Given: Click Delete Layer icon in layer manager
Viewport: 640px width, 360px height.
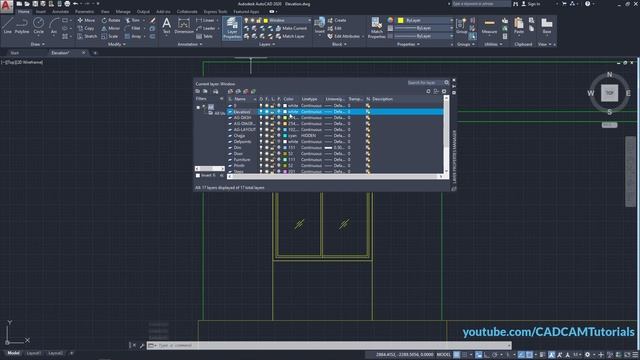Looking at the screenshot, I should [x=246, y=91].
